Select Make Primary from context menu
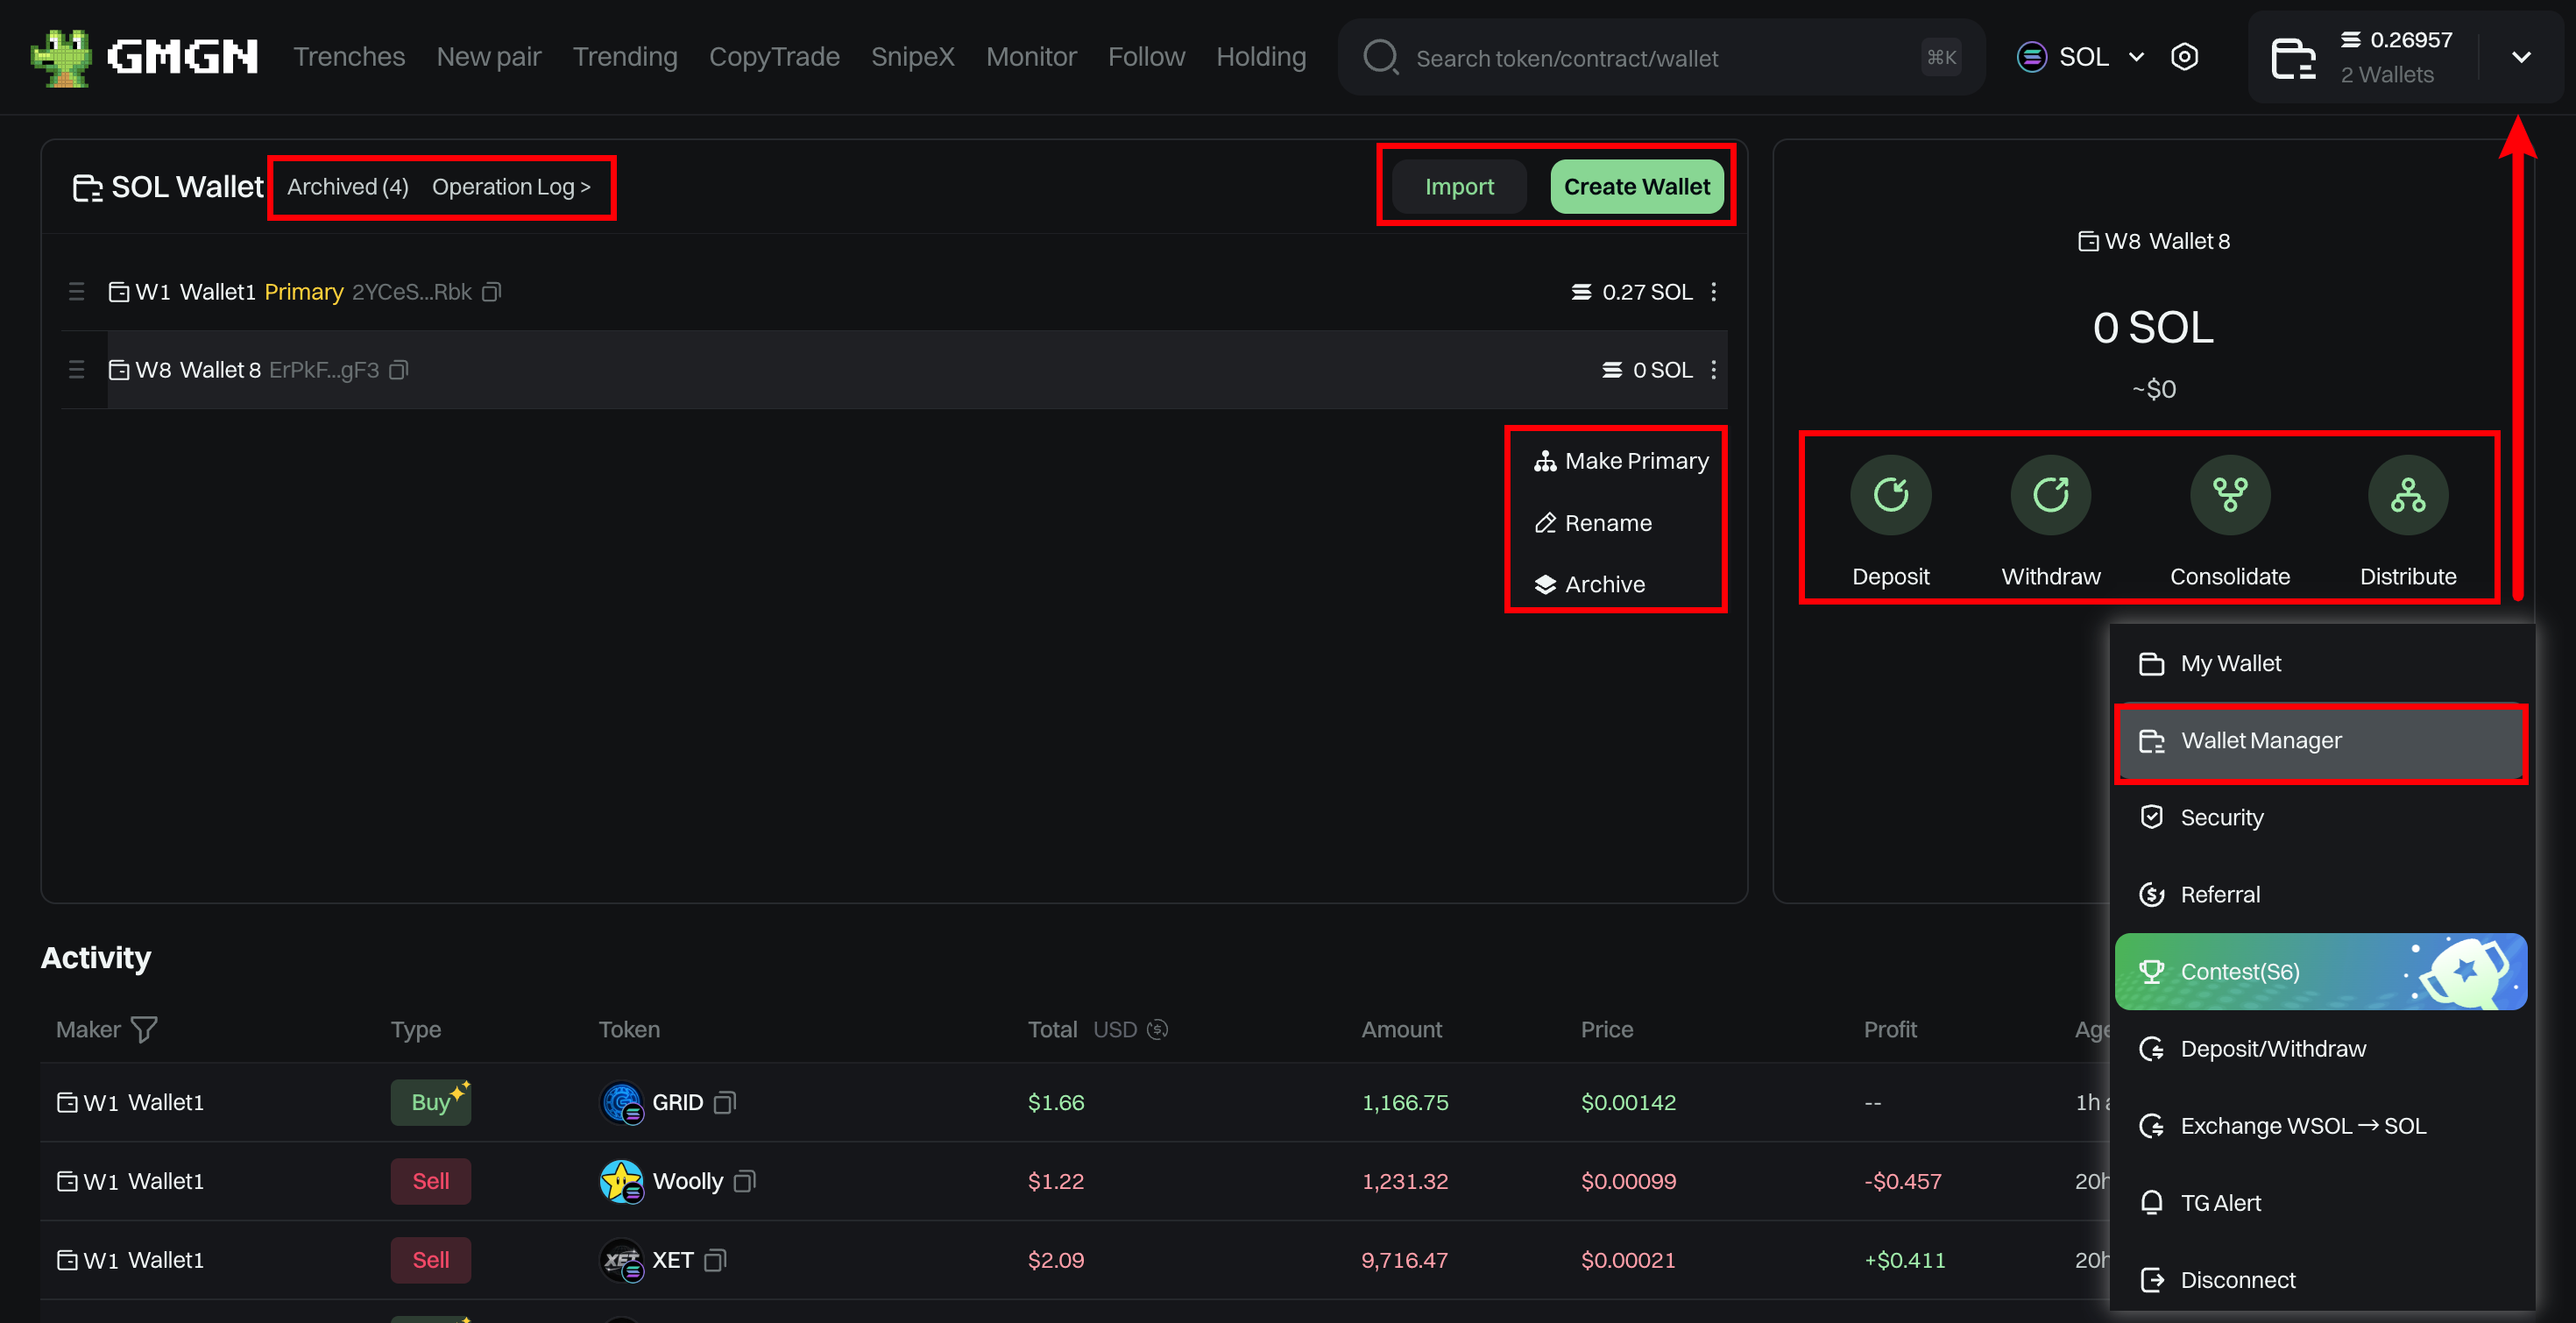2576x1323 pixels. (x=1621, y=461)
